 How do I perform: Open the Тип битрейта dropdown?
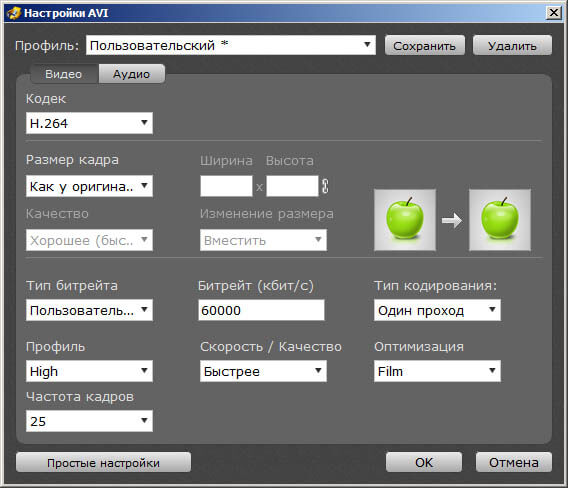coord(89,310)
